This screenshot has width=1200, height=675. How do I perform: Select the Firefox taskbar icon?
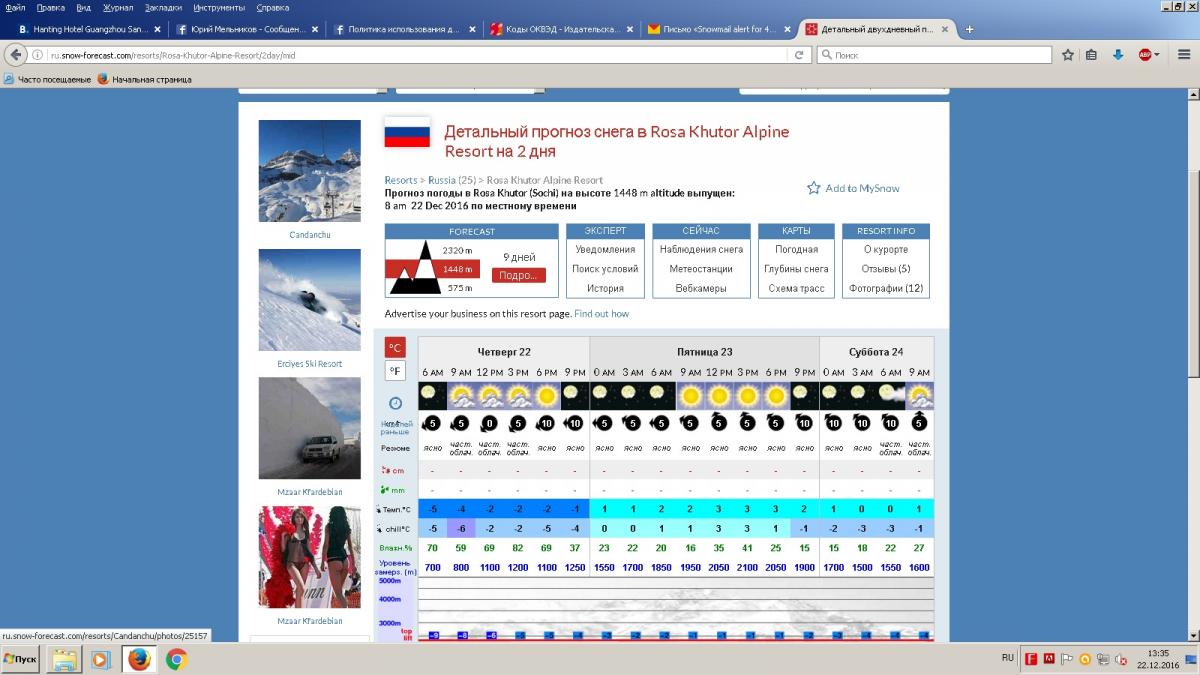139,659
